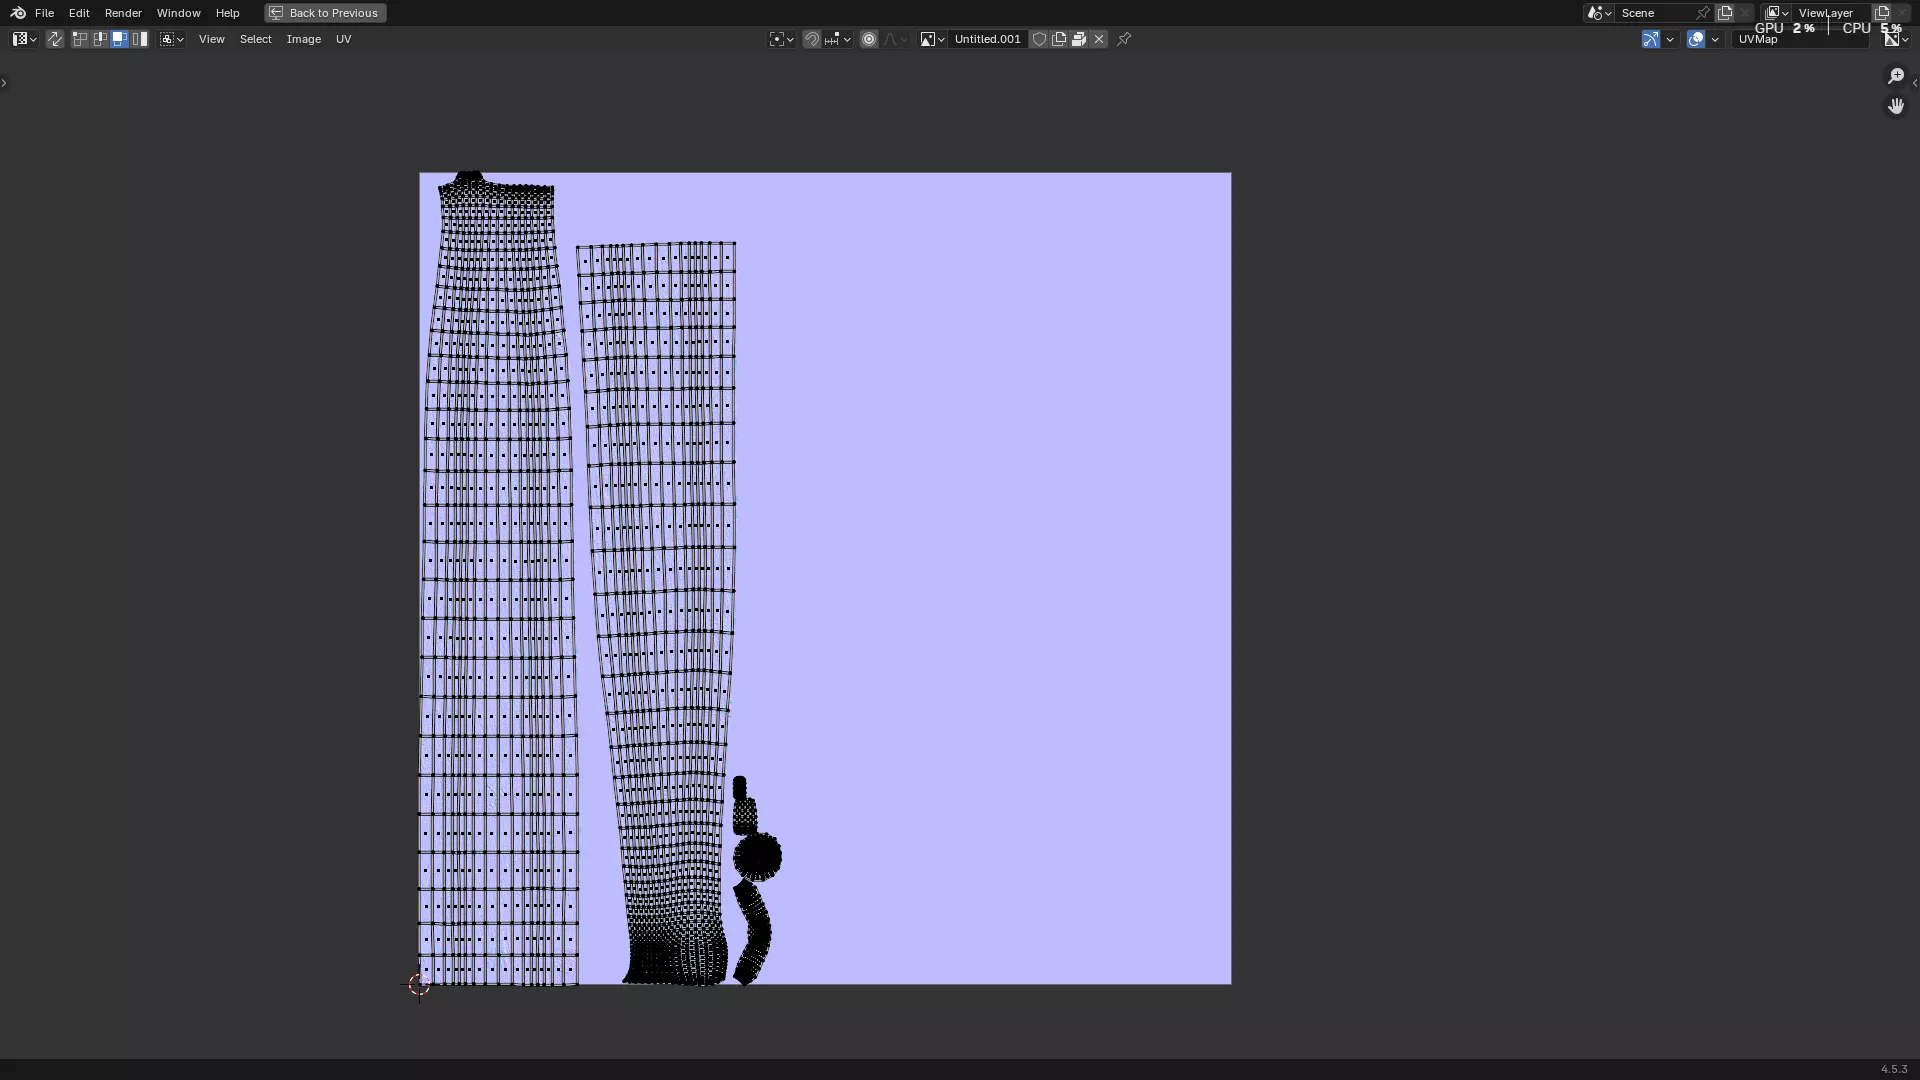Image resolution: width=1920 pixels, height=1080 pixels.
Task: Open the Window menu
Action: point(178,13)
